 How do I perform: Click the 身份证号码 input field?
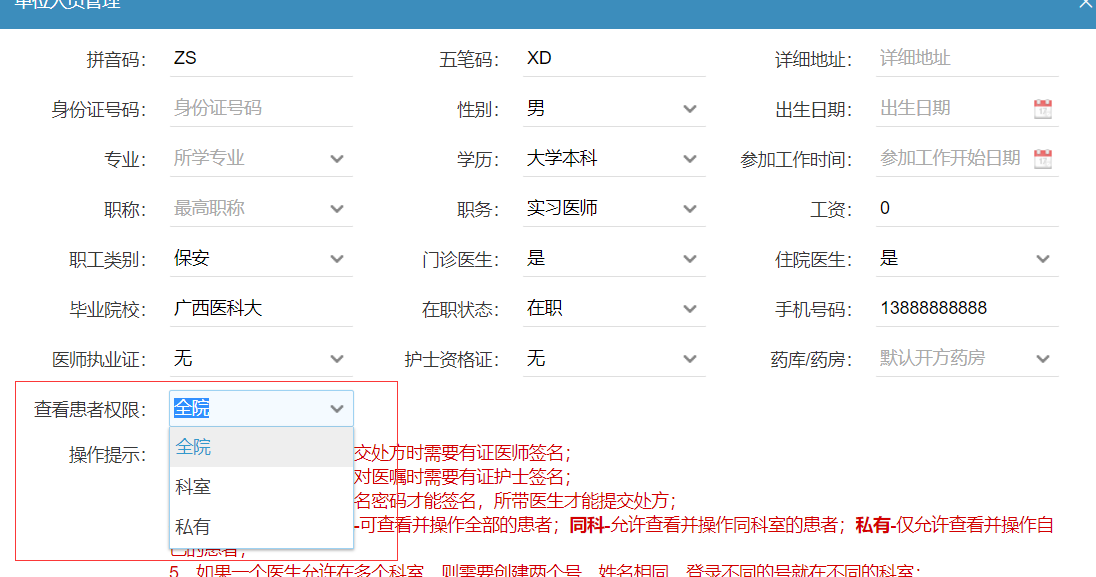260,108
